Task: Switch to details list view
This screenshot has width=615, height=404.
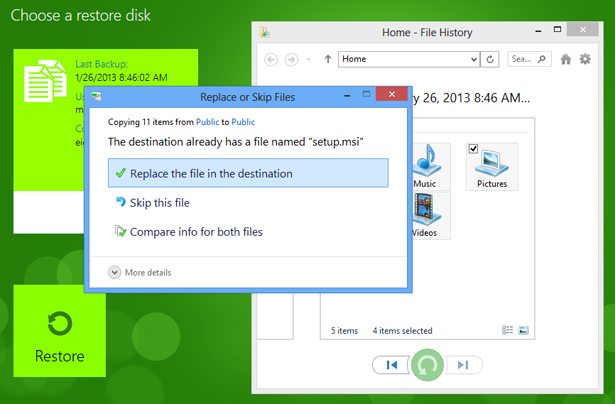Action: coord(507,329)
